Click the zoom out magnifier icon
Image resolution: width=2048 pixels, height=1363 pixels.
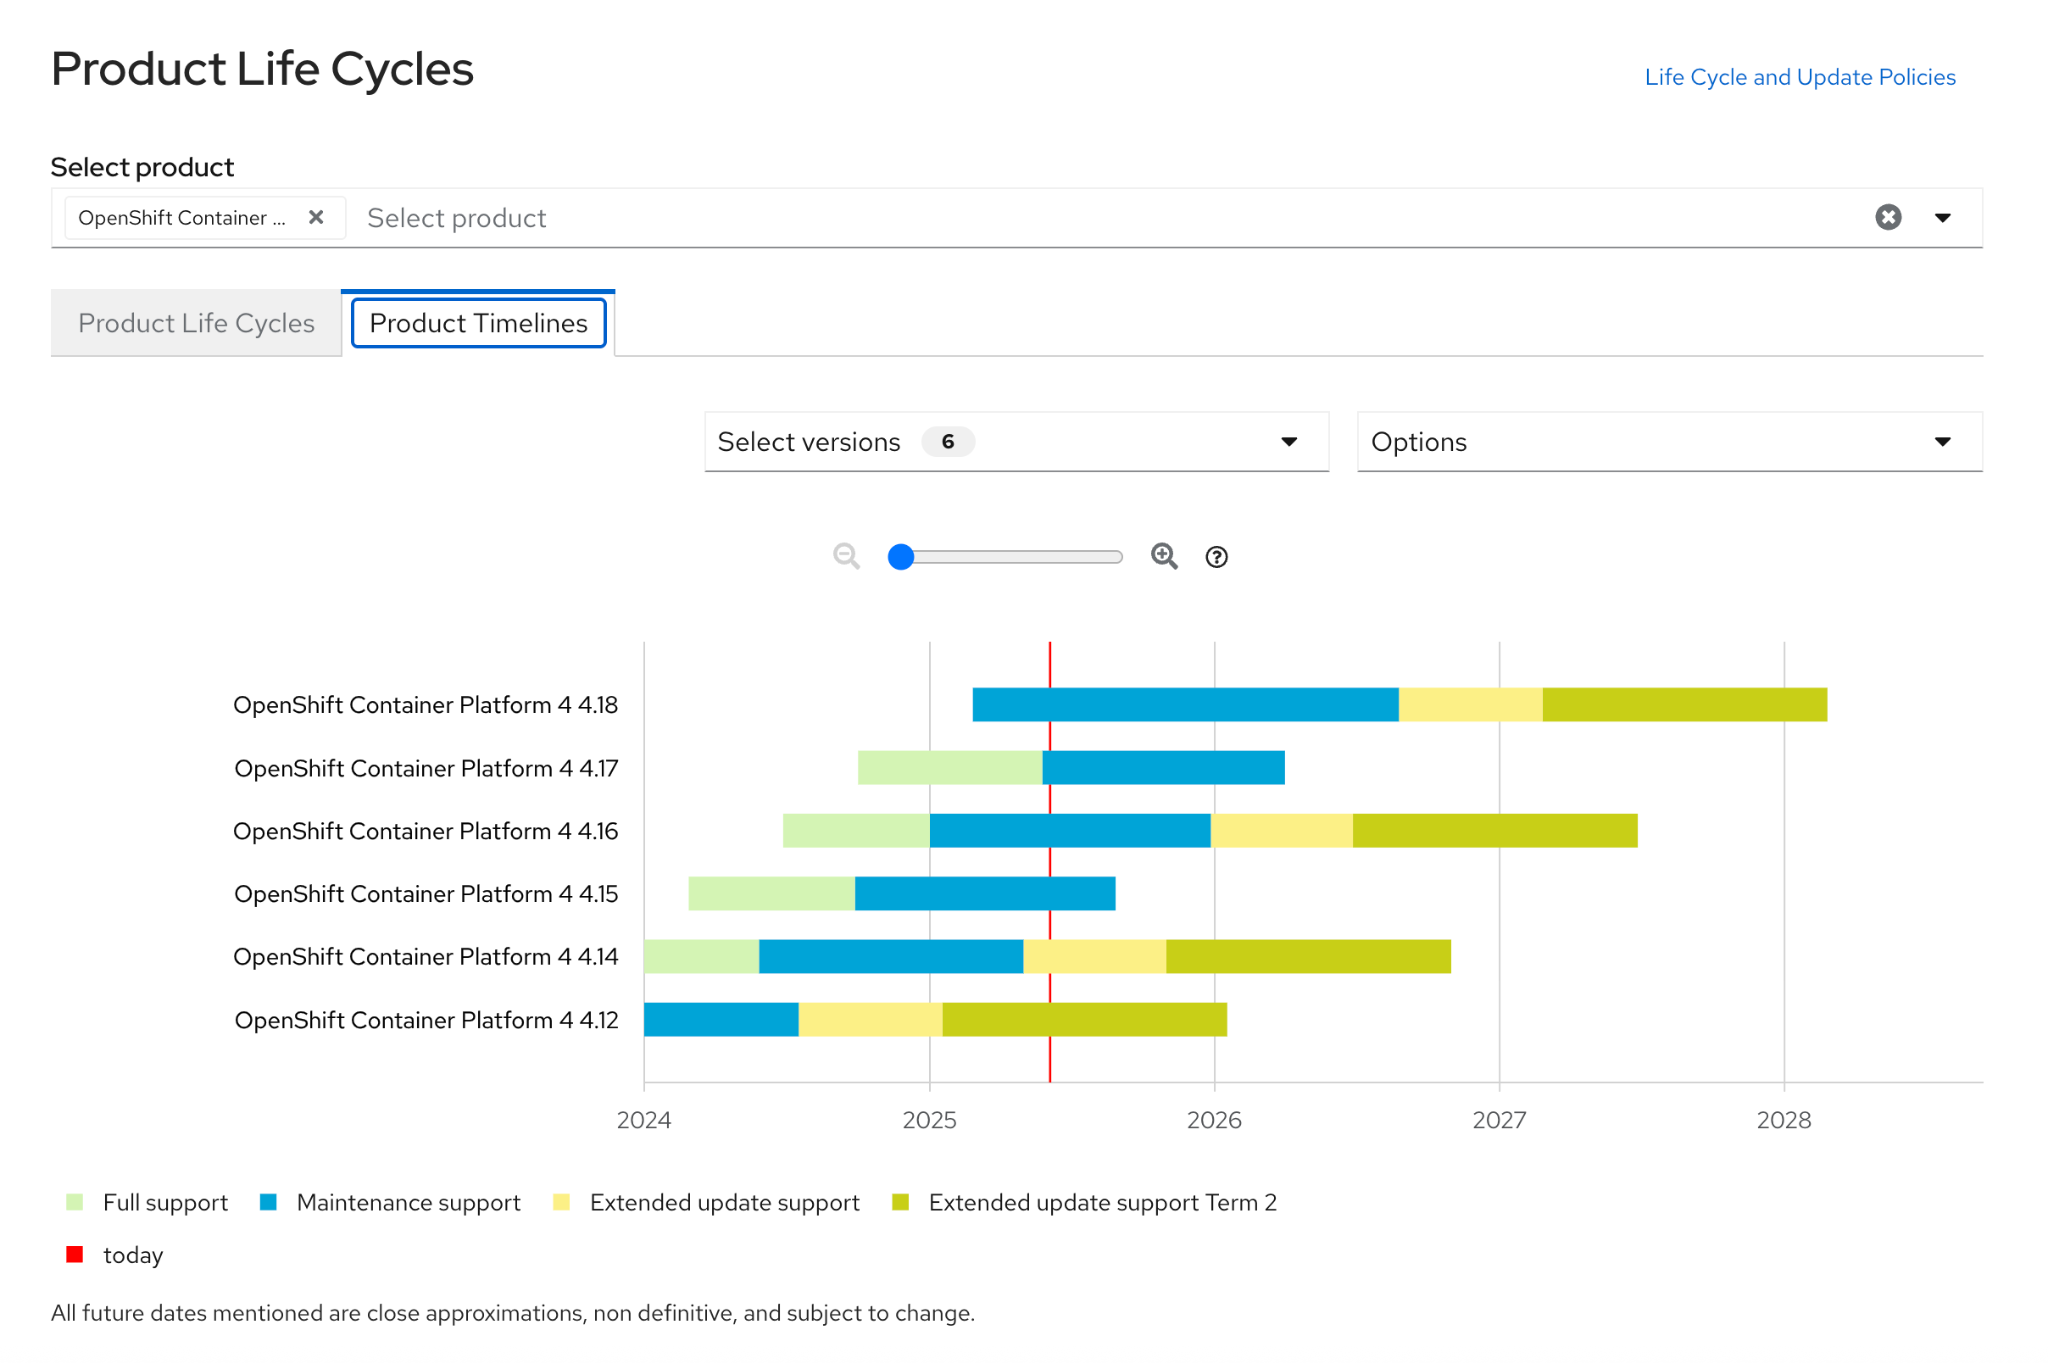pos(846,556)
